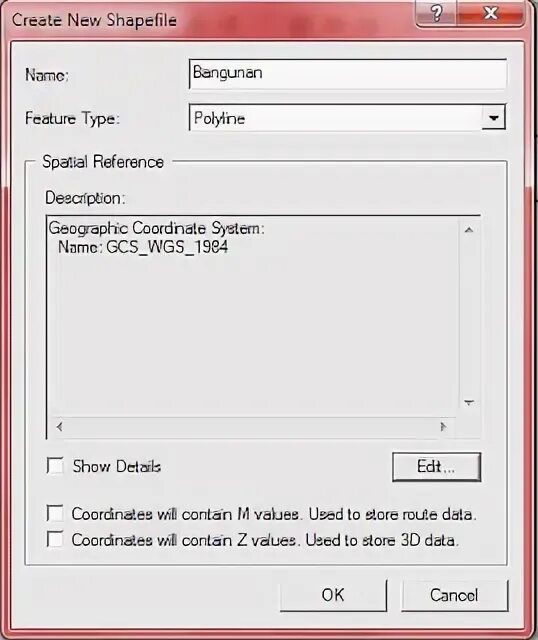Close the Create New Shapefile dialog
Screen dimensions: 538x640
490,13
